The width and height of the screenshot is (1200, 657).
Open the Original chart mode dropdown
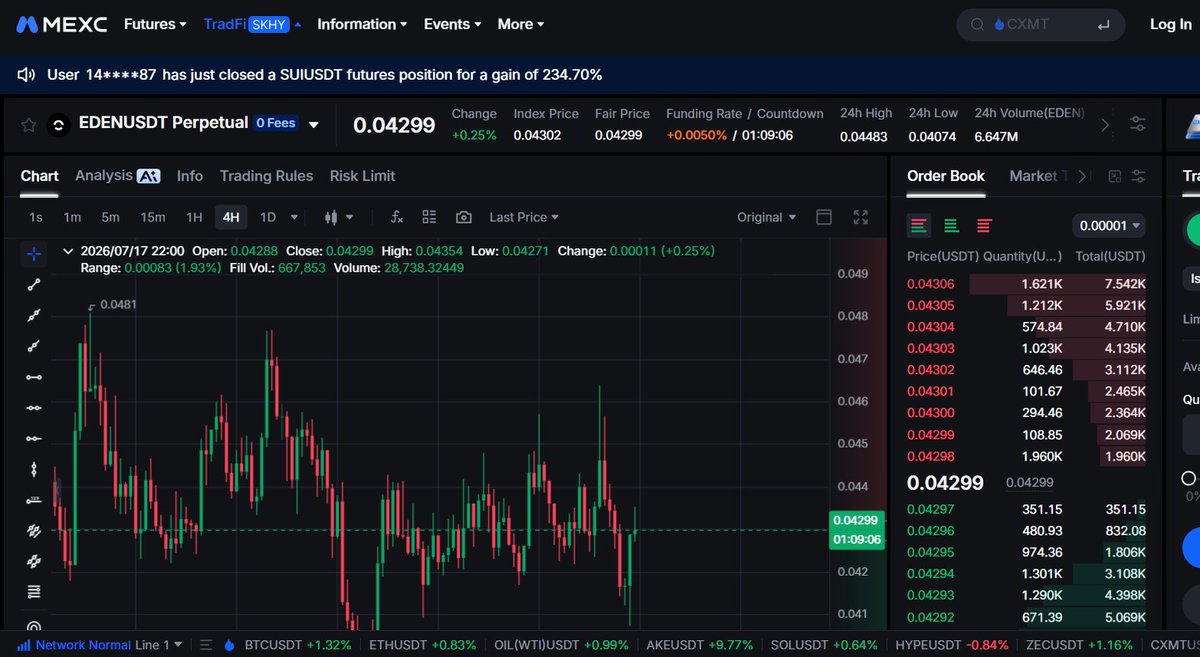(x=767, y=217)
